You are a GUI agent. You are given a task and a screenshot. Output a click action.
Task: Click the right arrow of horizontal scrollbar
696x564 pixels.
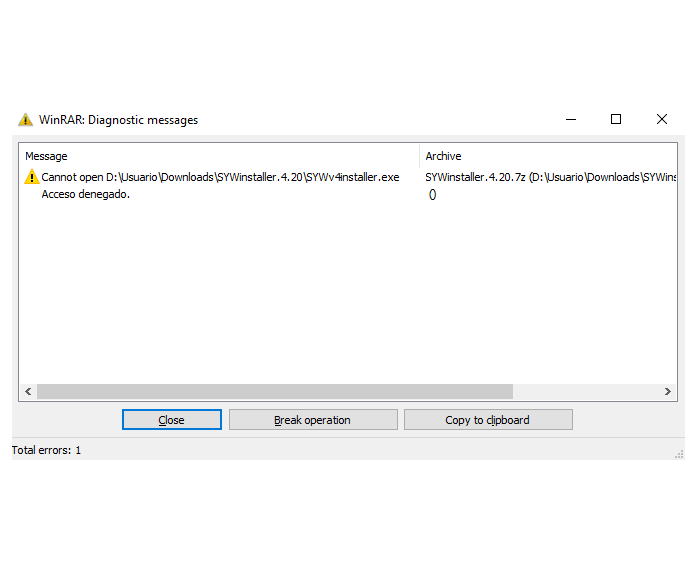pyautogui.click(x=668, y=391)
